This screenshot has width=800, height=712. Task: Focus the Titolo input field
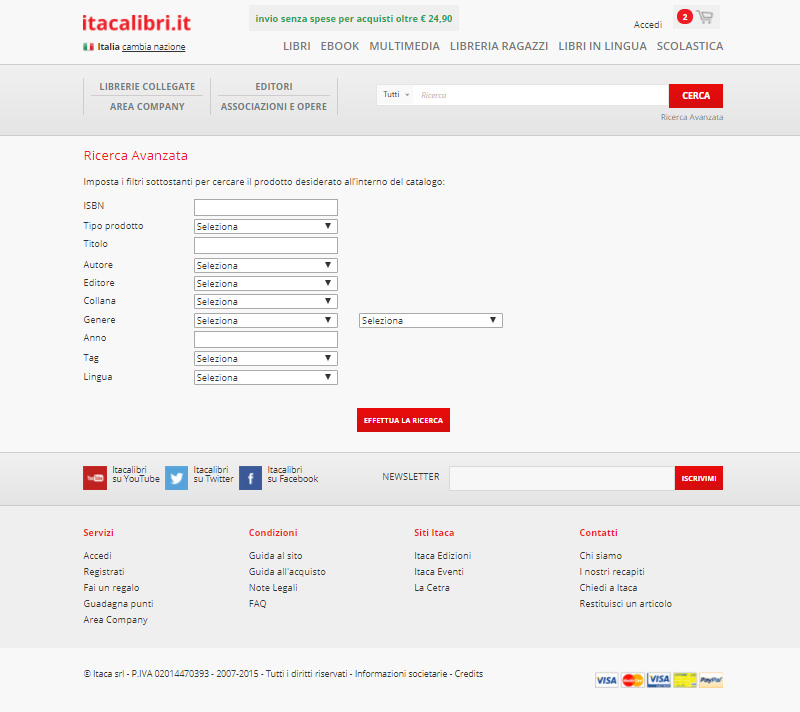266,245
